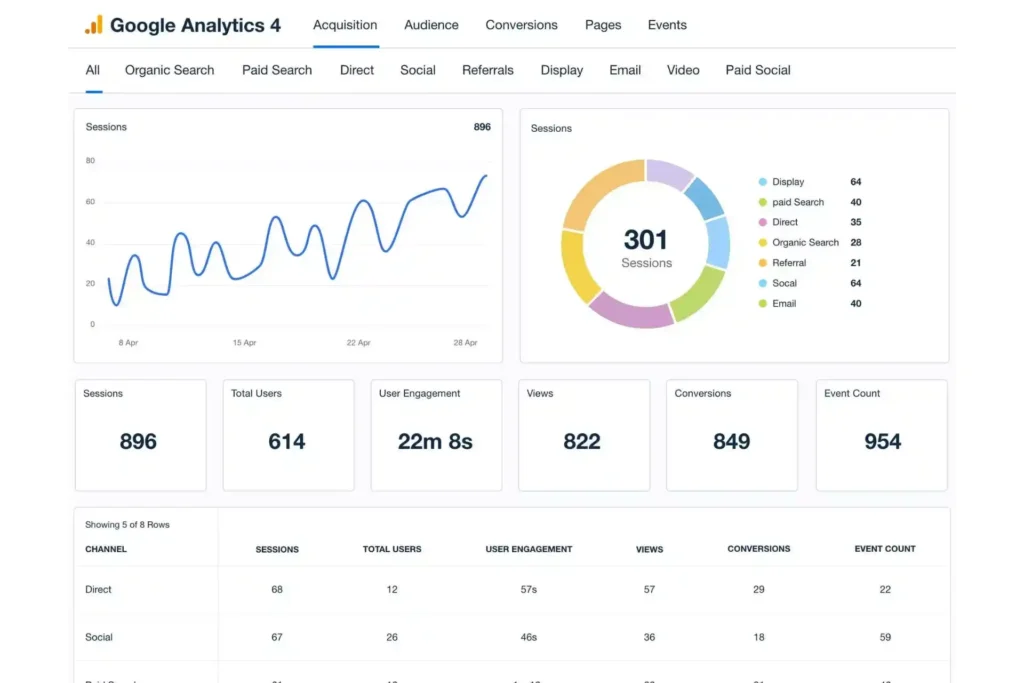Sort by the VIEWS column header
1024x683 pixels.
point(649,549)
